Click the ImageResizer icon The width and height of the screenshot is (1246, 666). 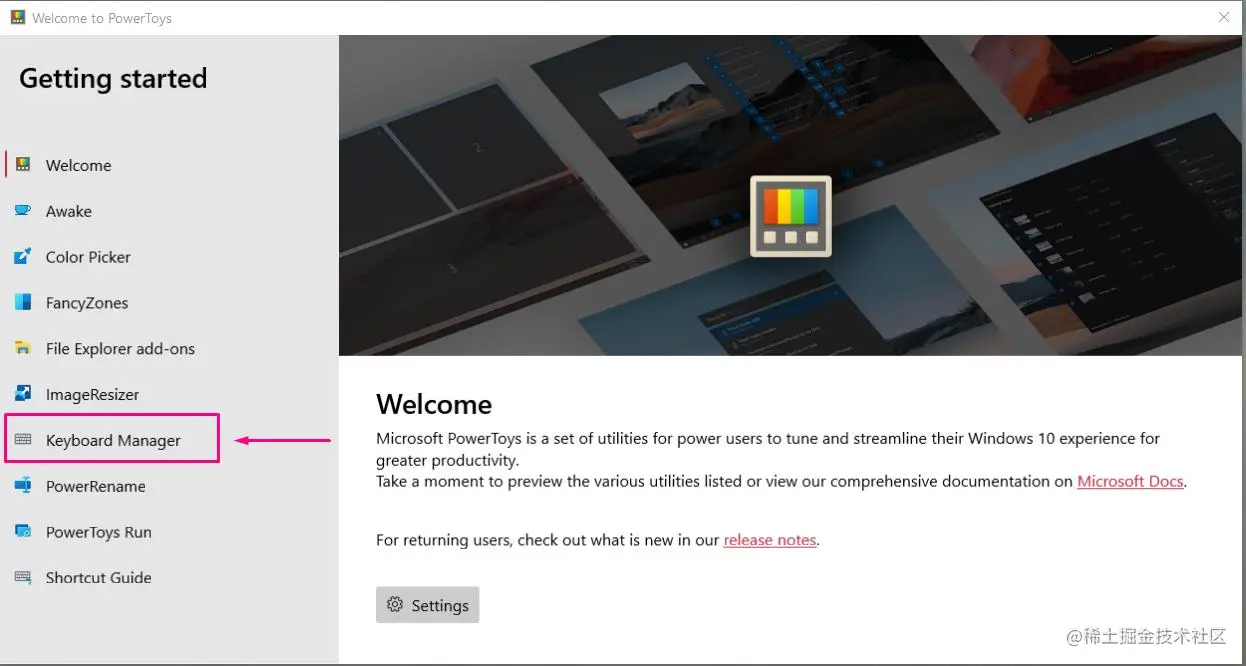click(23, 394)
